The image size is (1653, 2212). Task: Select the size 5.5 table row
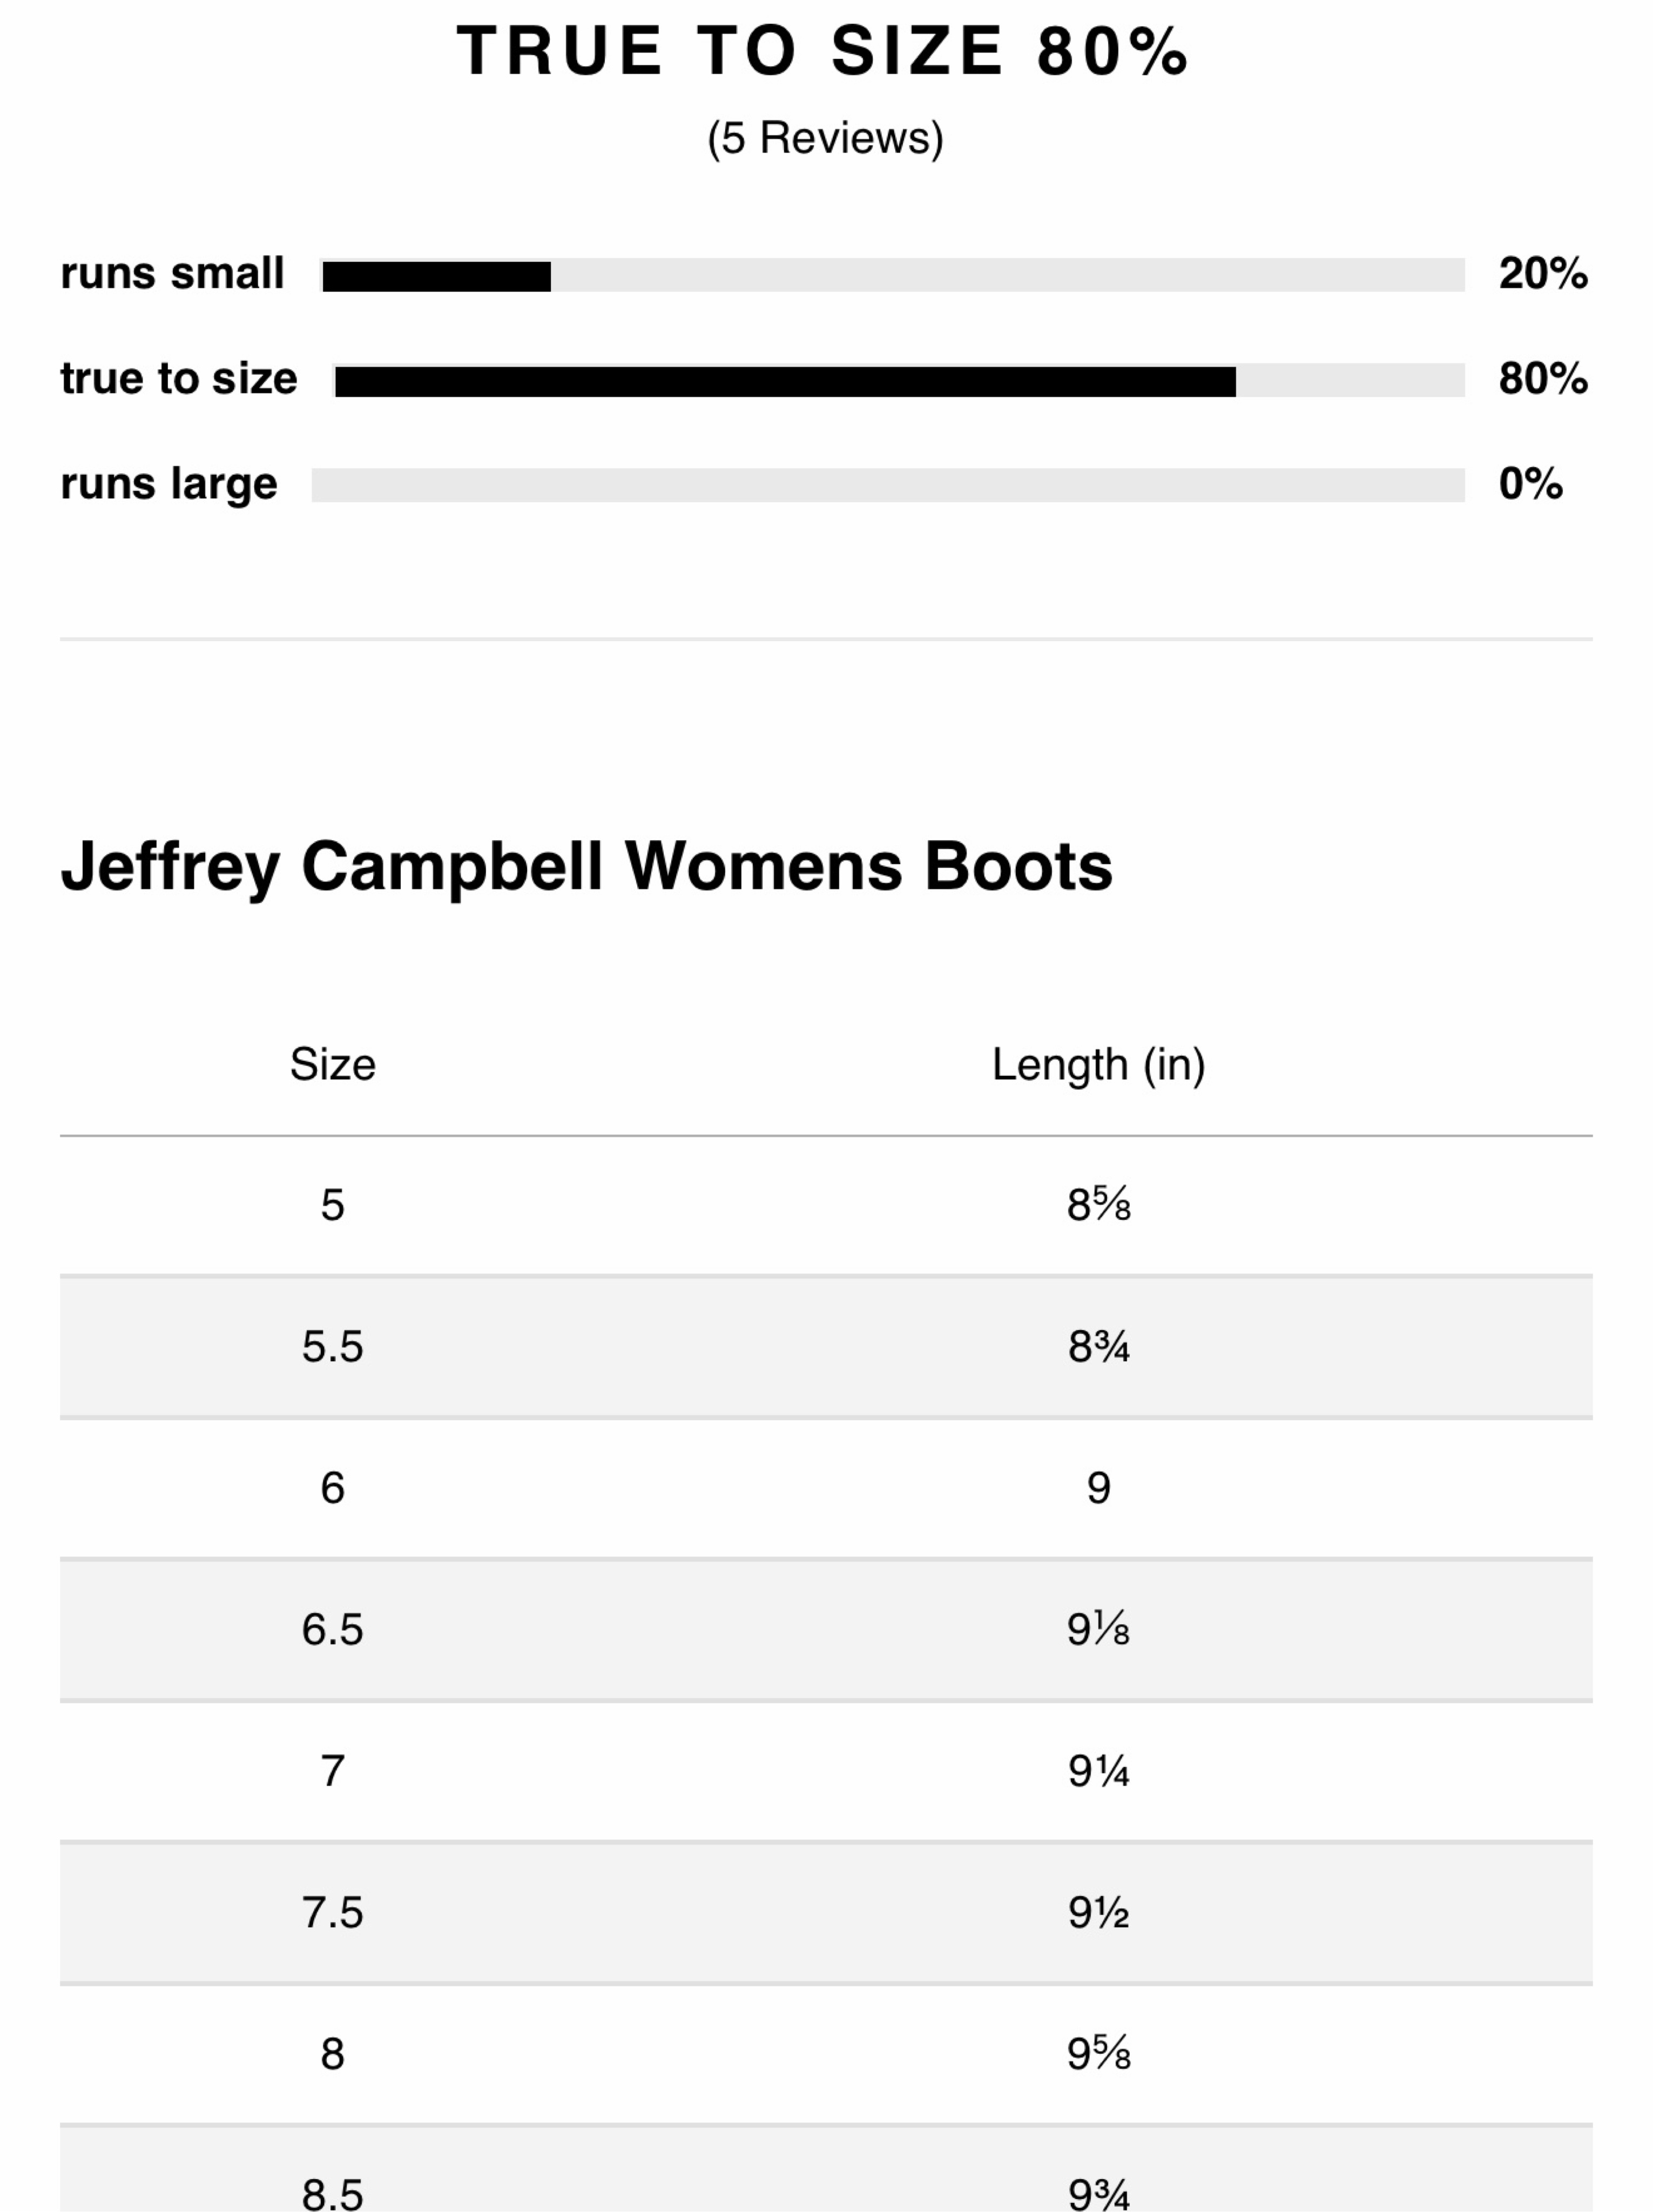coord(826,1347)
